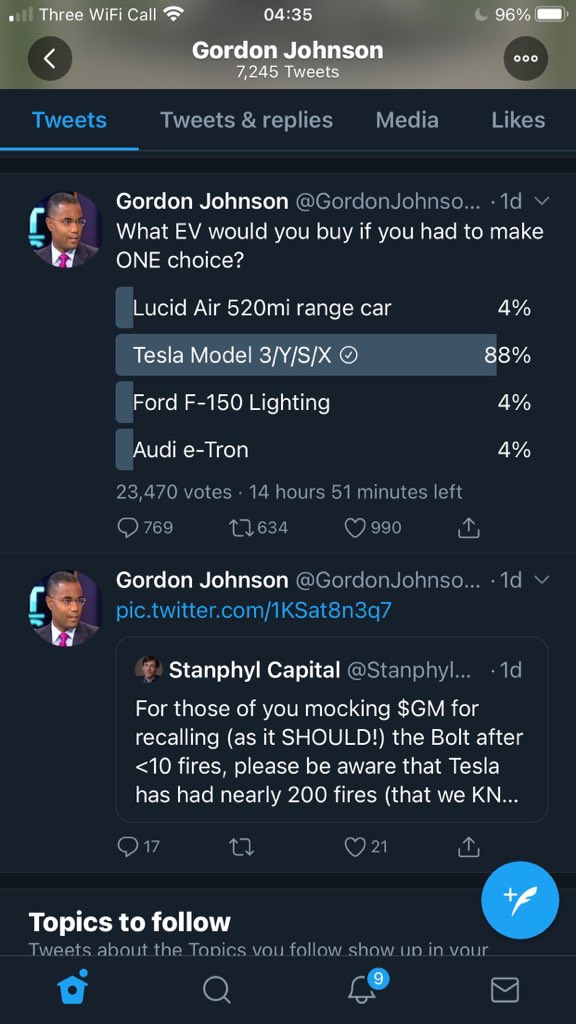Switch to the Media tab
This screenshot has width=576, height=1024.
pyautogui.click(x=407, y=119)
